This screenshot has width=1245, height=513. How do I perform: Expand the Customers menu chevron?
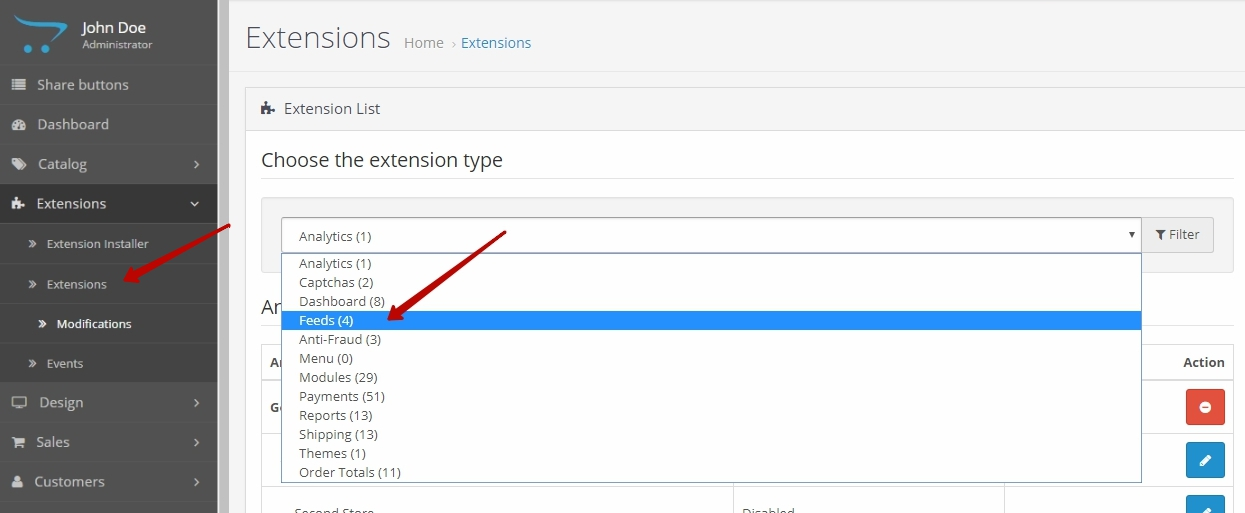click(x=196, y=482)
